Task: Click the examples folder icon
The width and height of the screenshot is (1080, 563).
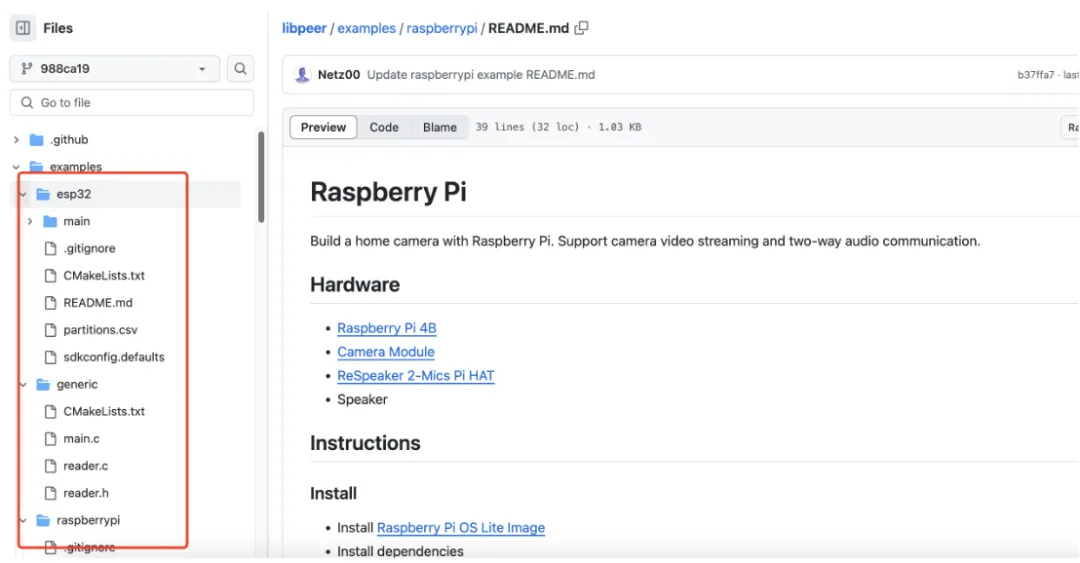Action: coord(37,167)
